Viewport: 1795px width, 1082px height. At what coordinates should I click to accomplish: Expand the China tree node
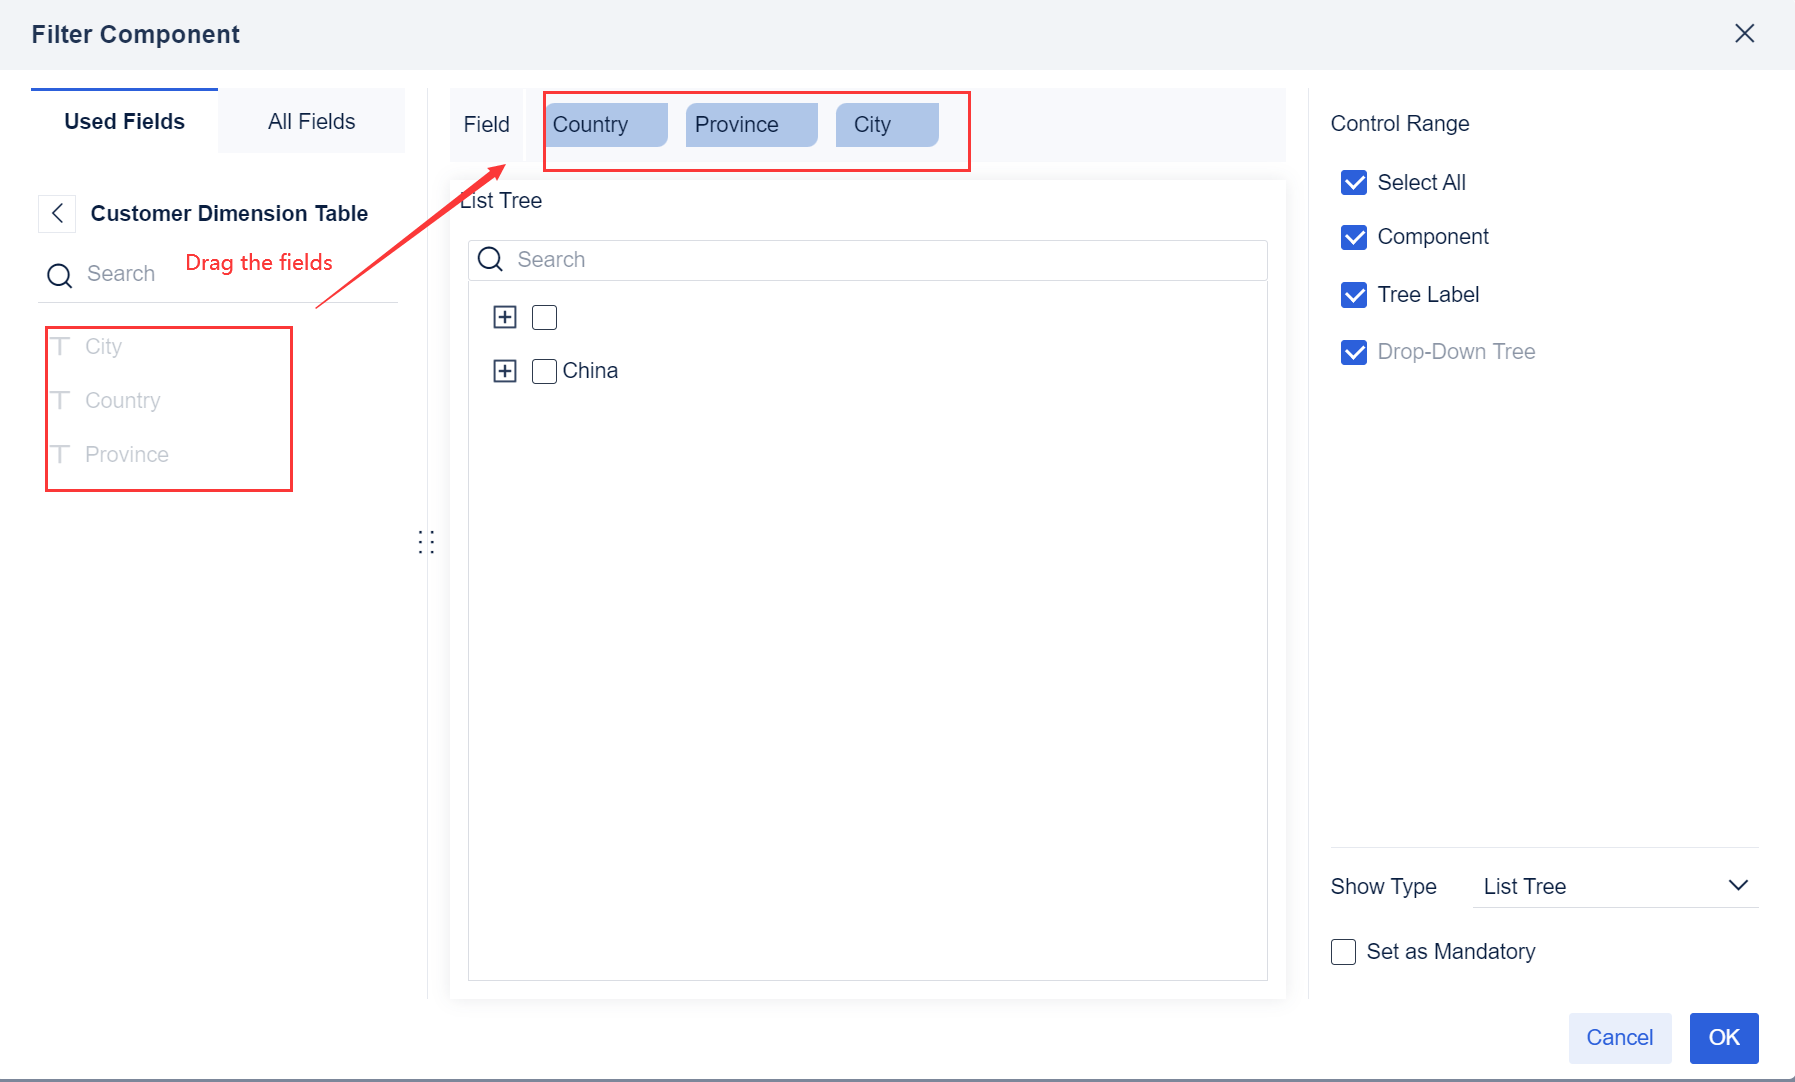[x=505, y=370]
